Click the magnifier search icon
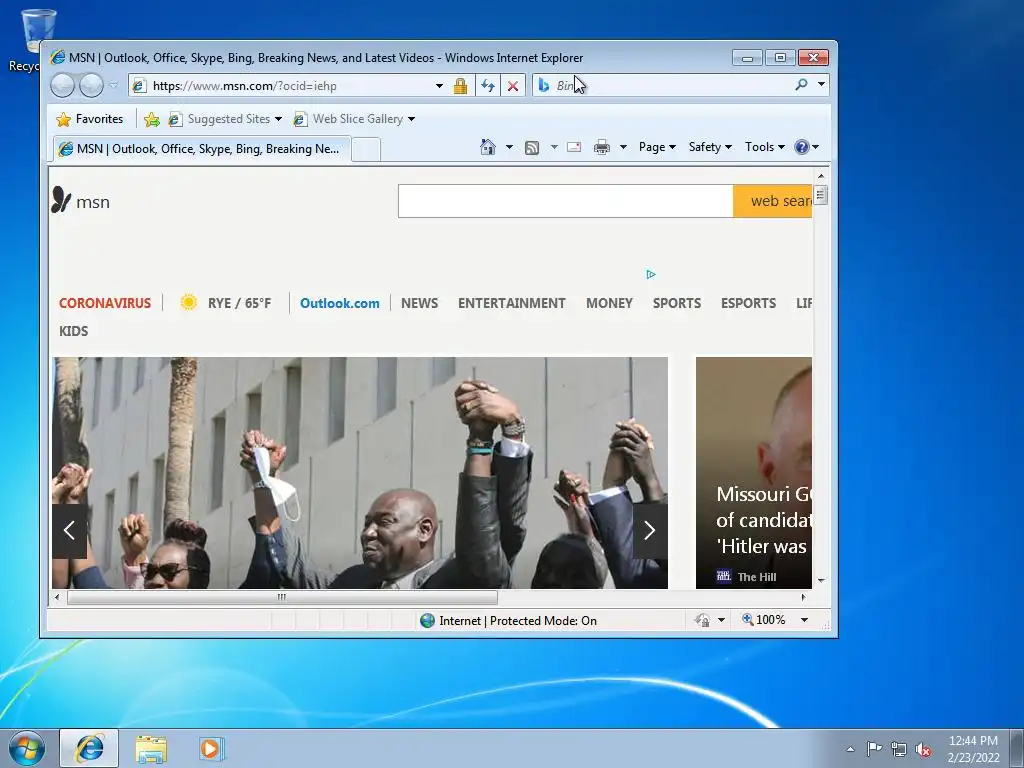 [801, 84]
